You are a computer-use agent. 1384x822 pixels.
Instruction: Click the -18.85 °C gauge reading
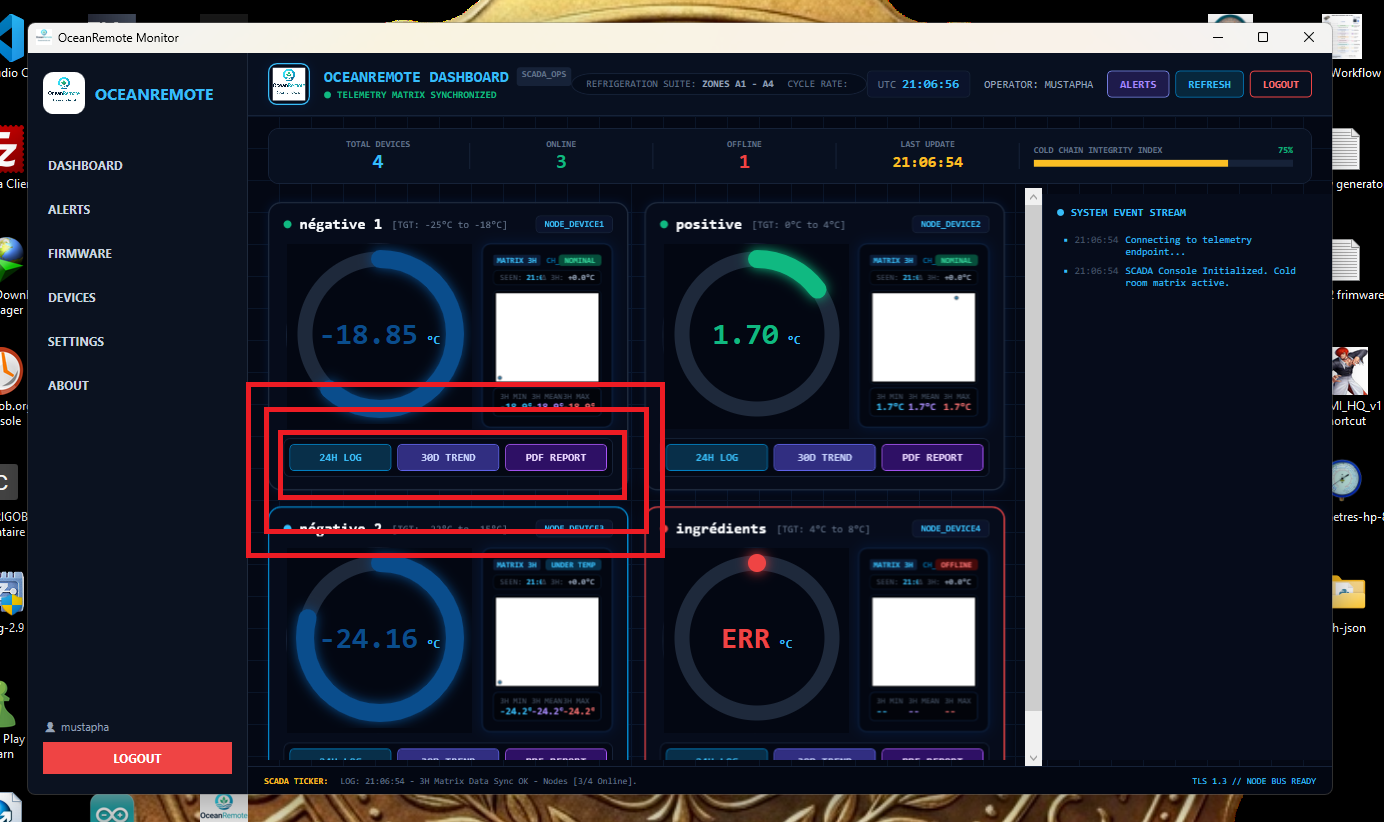click(x=380, y=335)
